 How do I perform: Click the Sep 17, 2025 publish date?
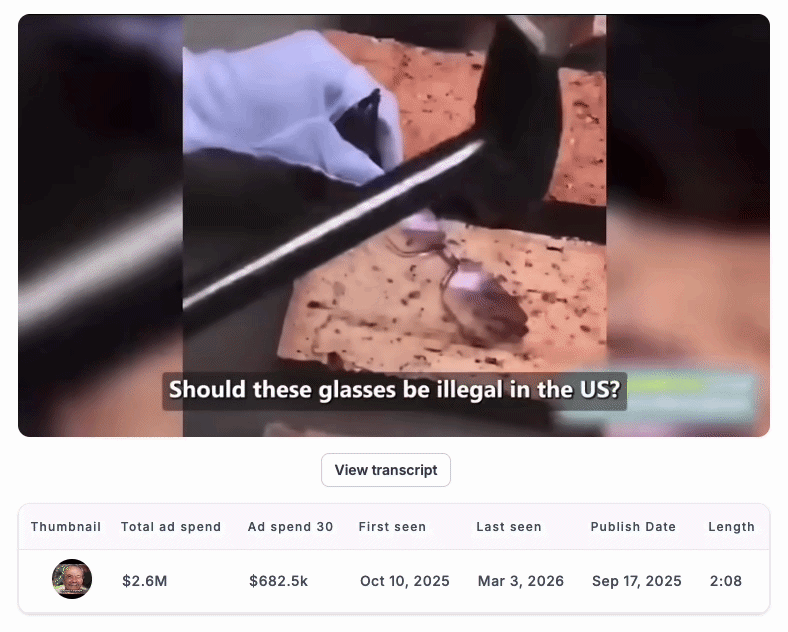(x=637, y=581)
